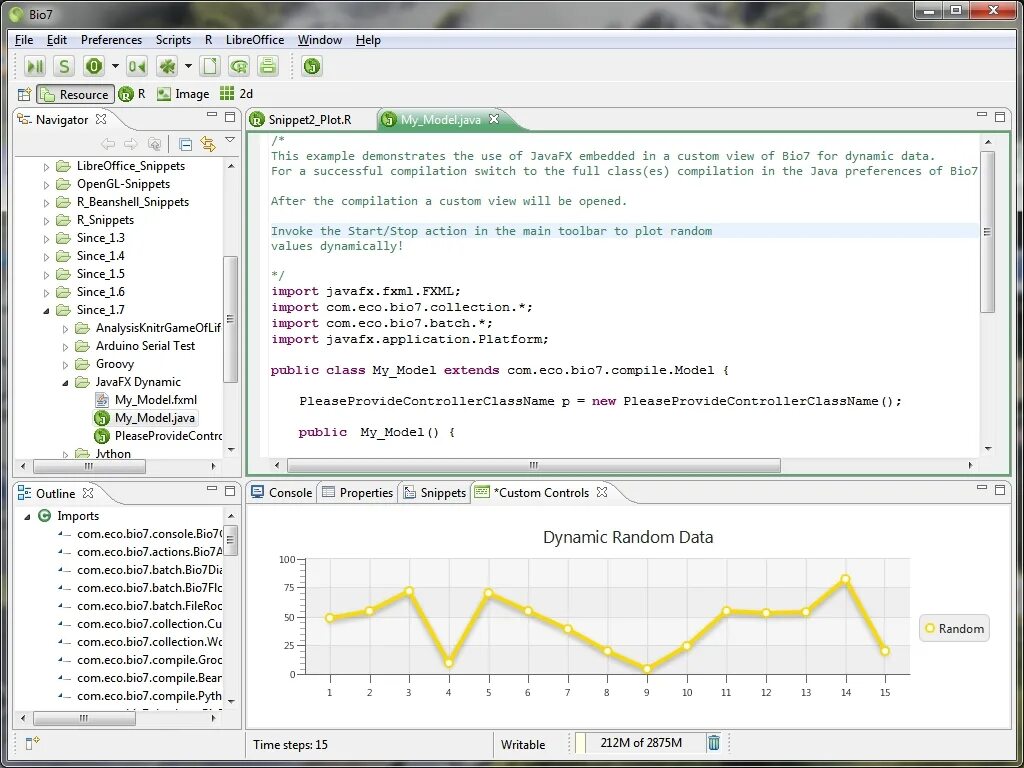Click the green O reset counter button
1024x768 pixels.
click(x=94, y=66)
